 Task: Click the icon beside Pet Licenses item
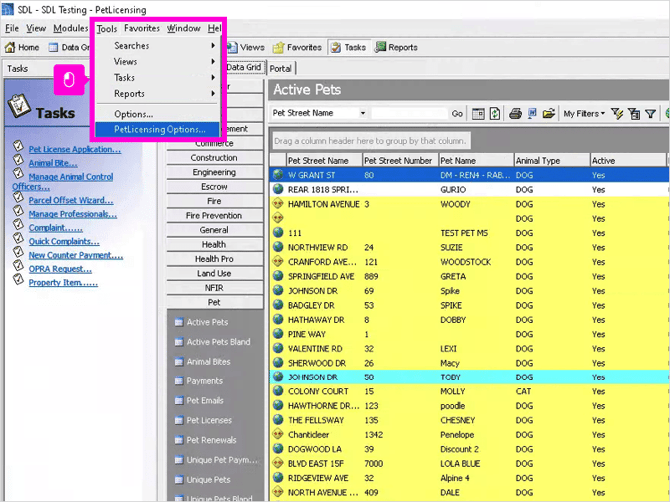point(179,420)
